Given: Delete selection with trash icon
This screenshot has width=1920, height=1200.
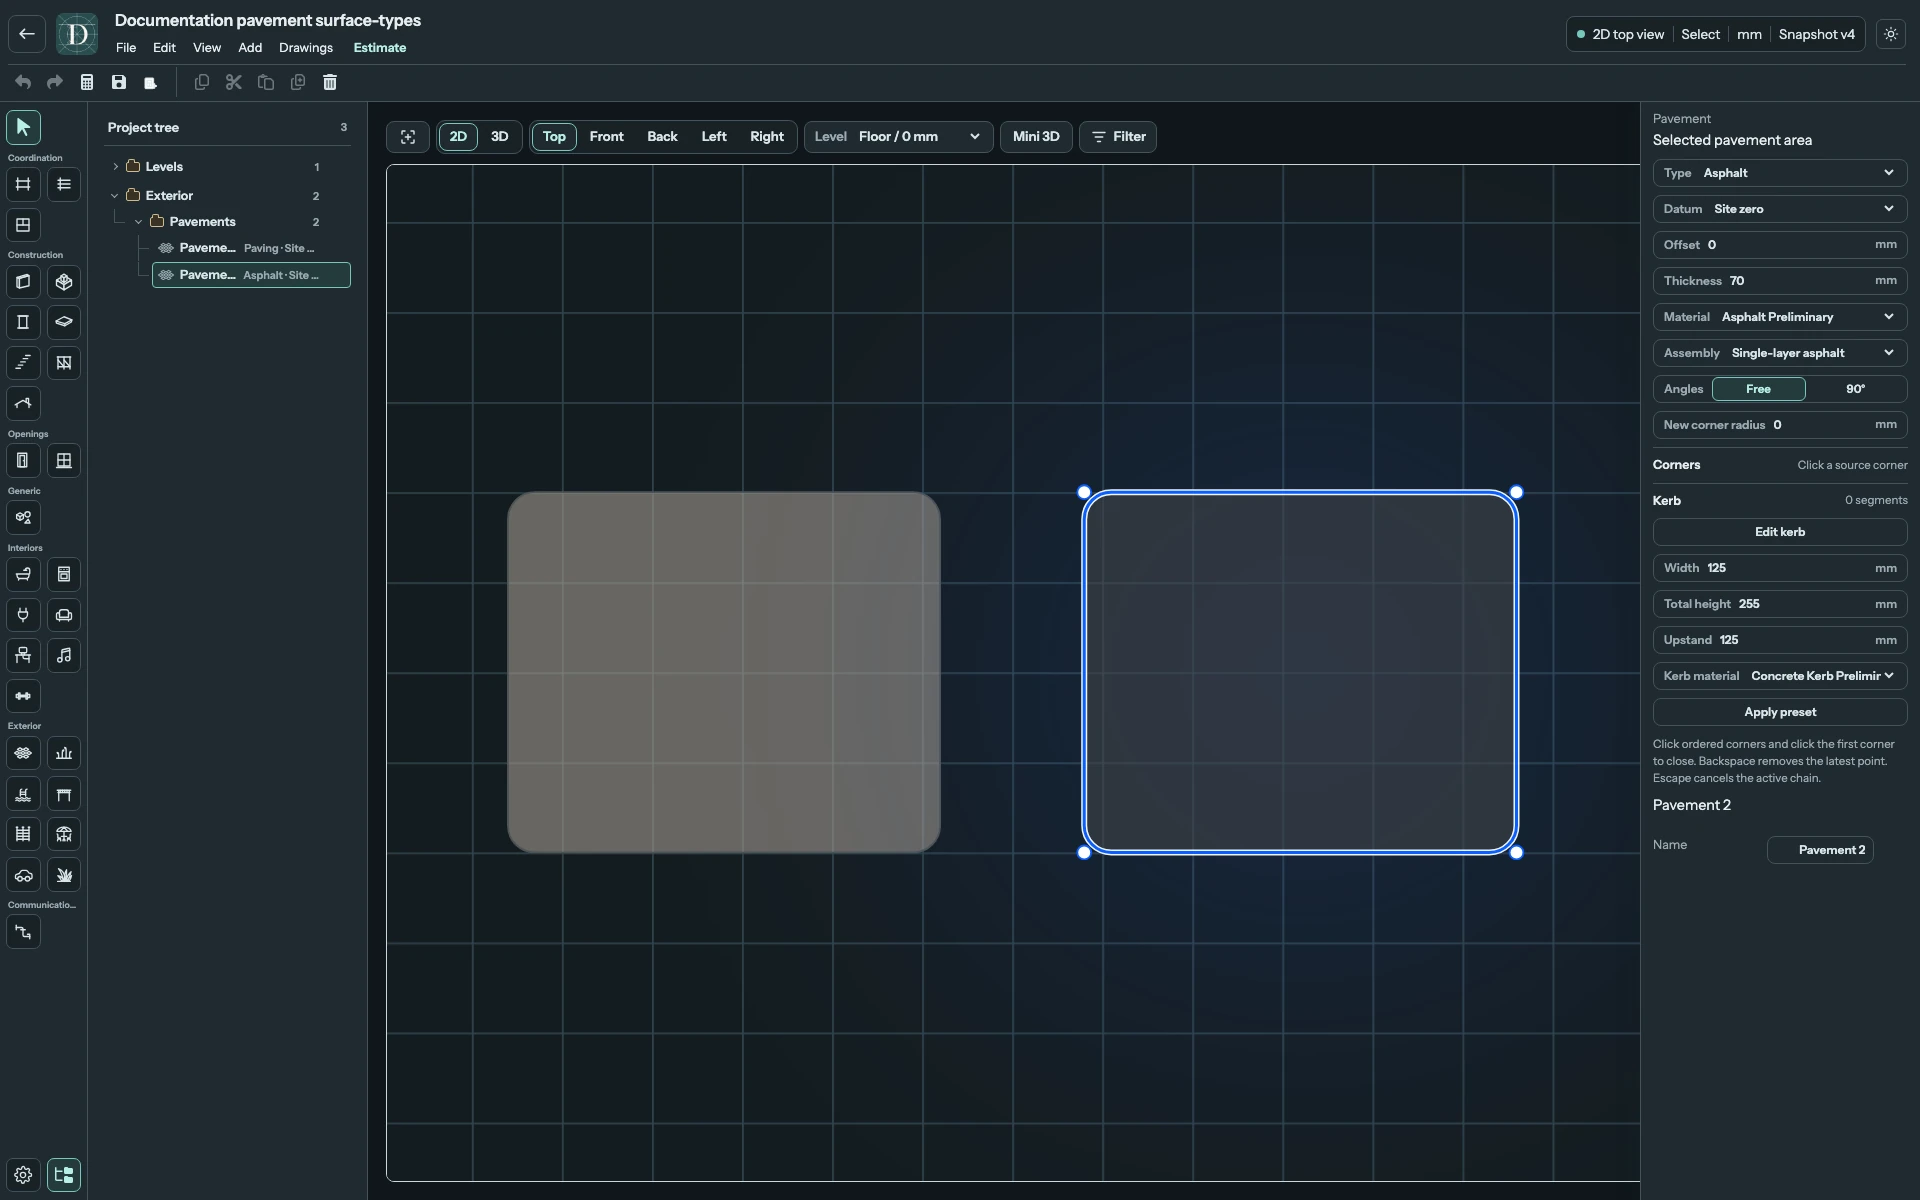Looking at the screenshot, I should 330,82.
